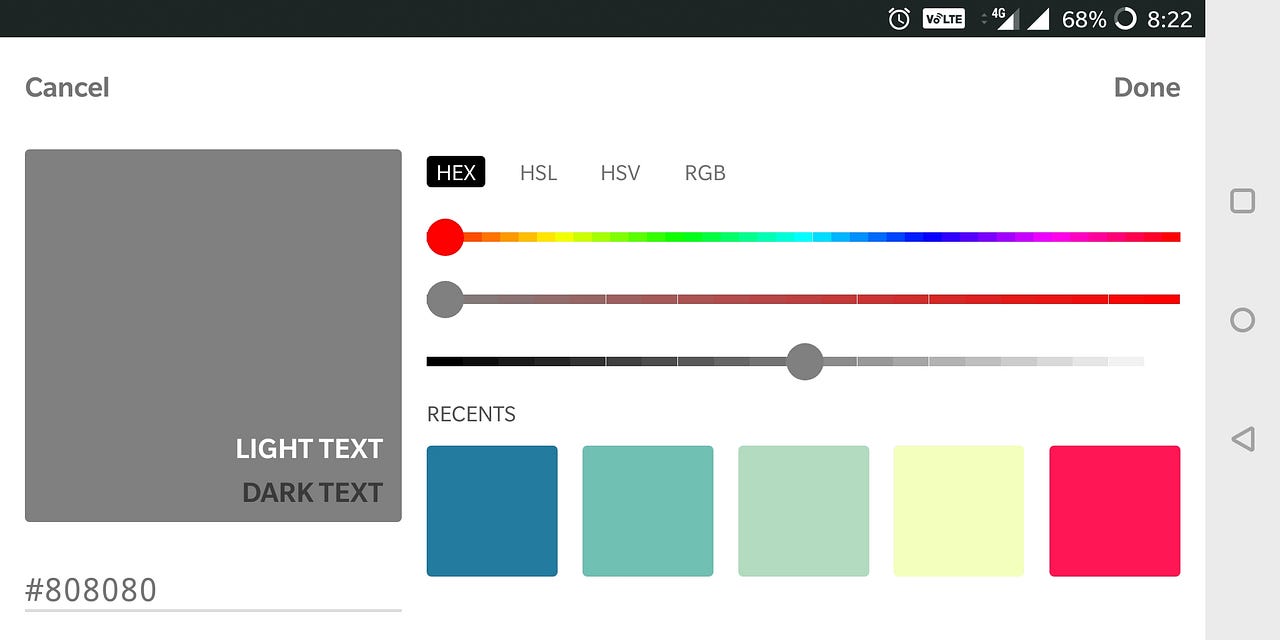Select the teal swatch from recents

point(647,510)
